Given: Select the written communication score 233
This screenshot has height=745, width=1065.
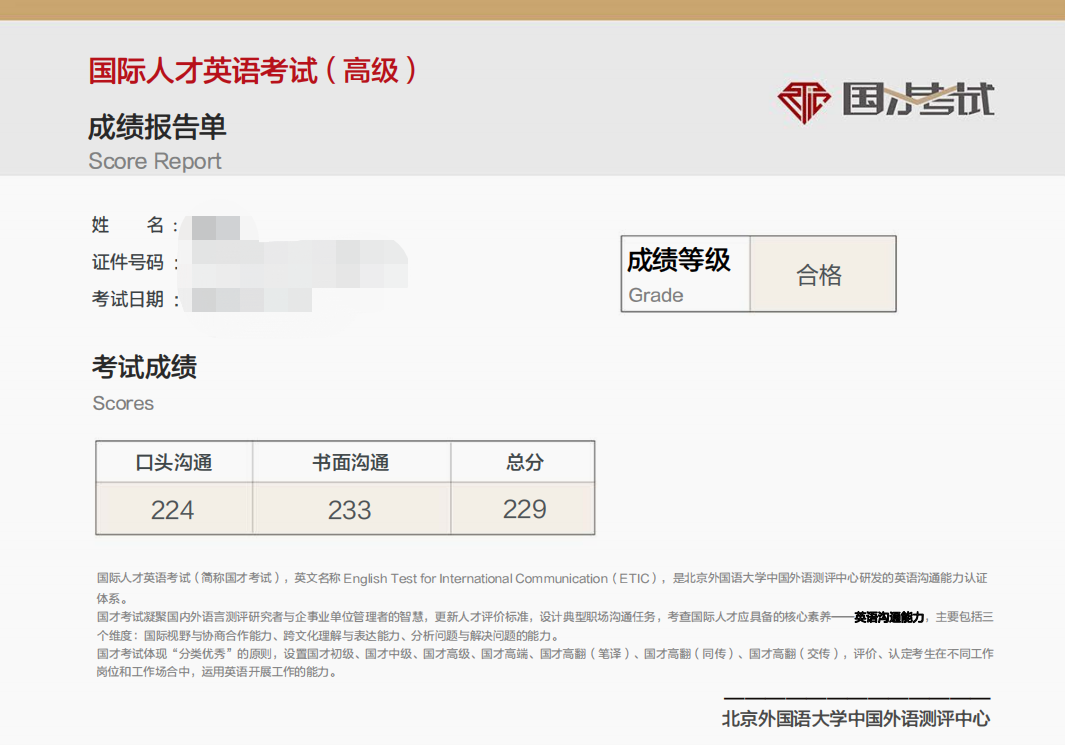Looking at the screenshot, I should coord(350,510).
